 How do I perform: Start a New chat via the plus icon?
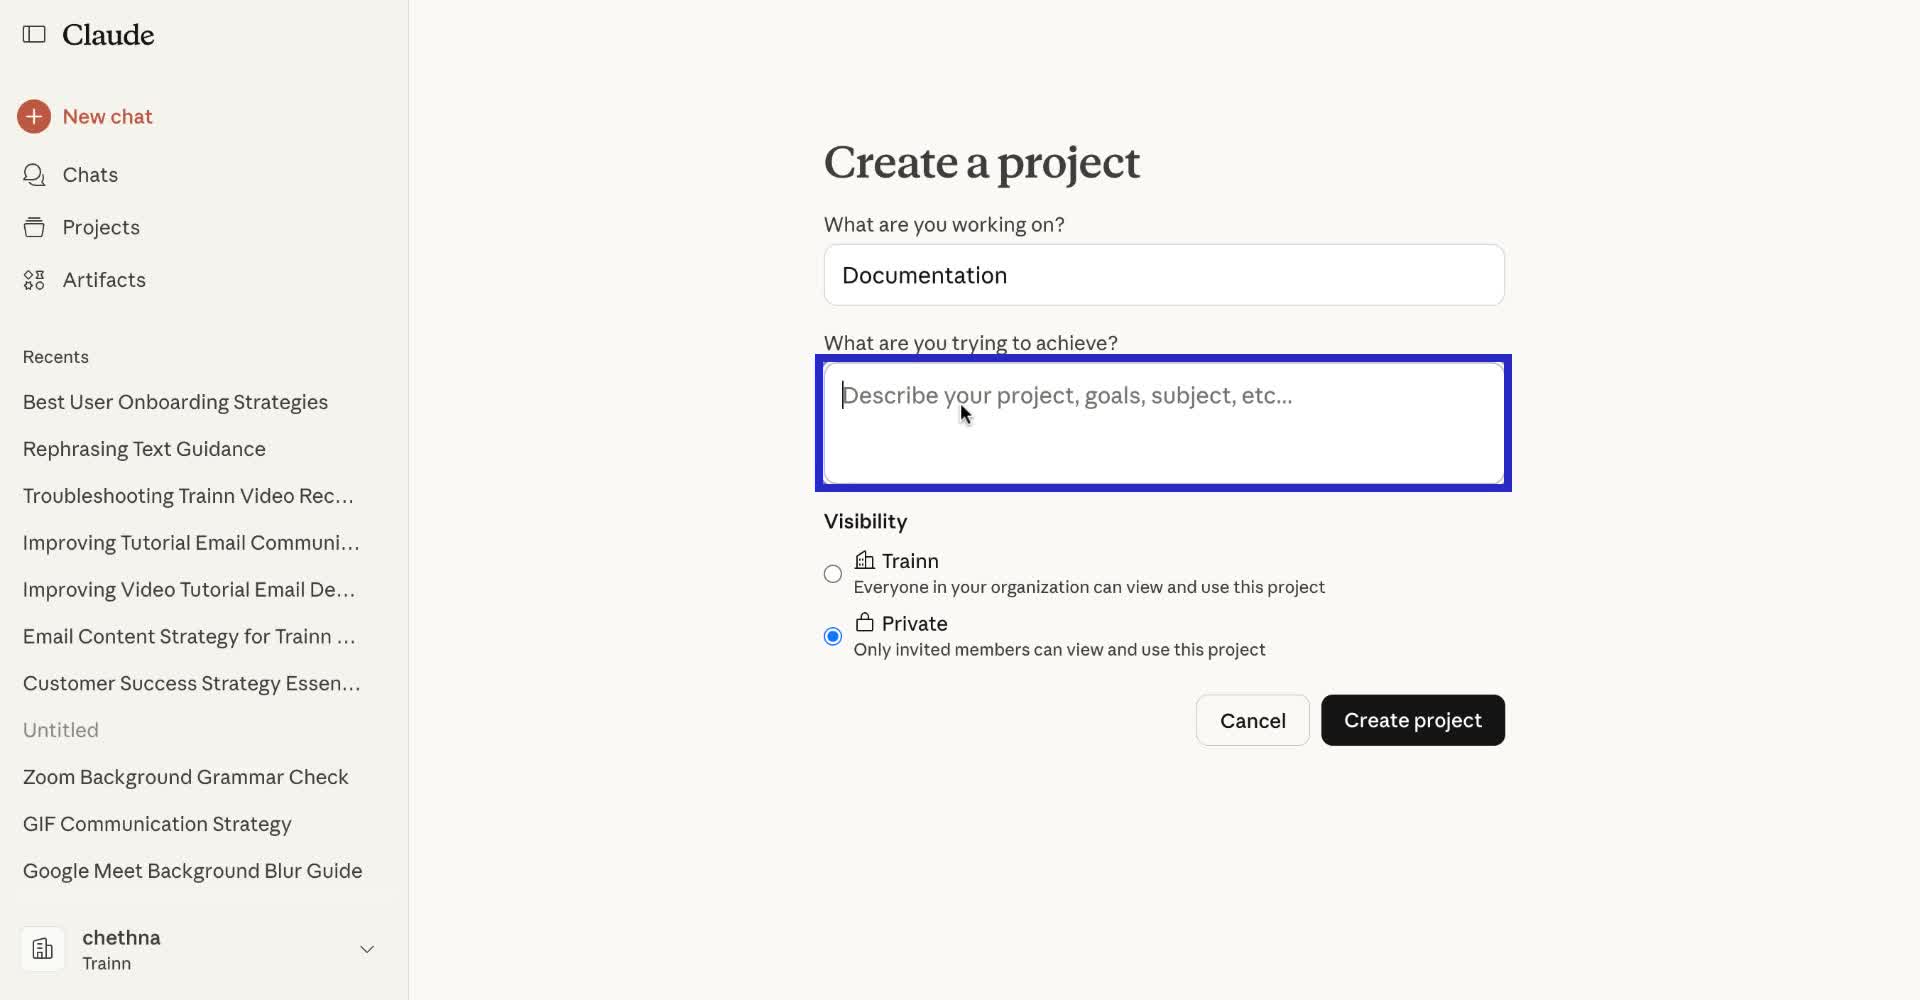[x=34, y=116]
